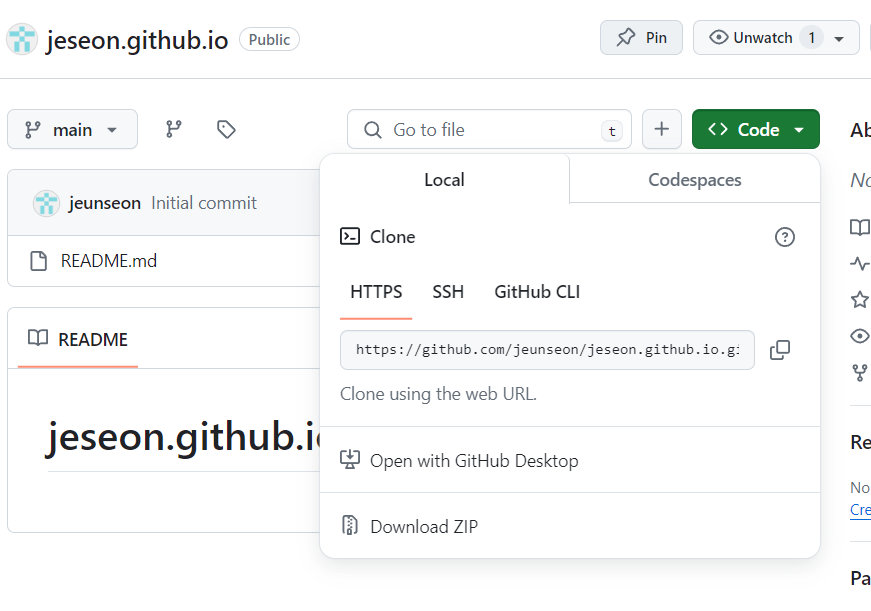Click the branches icon next to main

(x=174, y=129)
